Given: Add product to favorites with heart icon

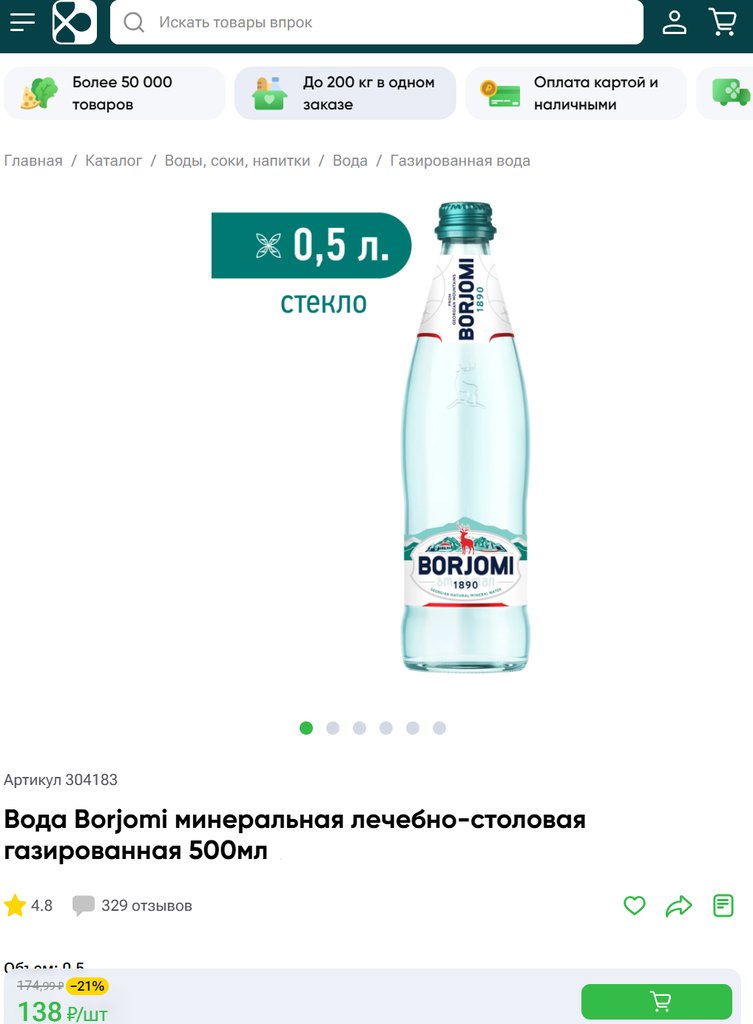Looking at the screenshot, I should (x=634, y=905).
